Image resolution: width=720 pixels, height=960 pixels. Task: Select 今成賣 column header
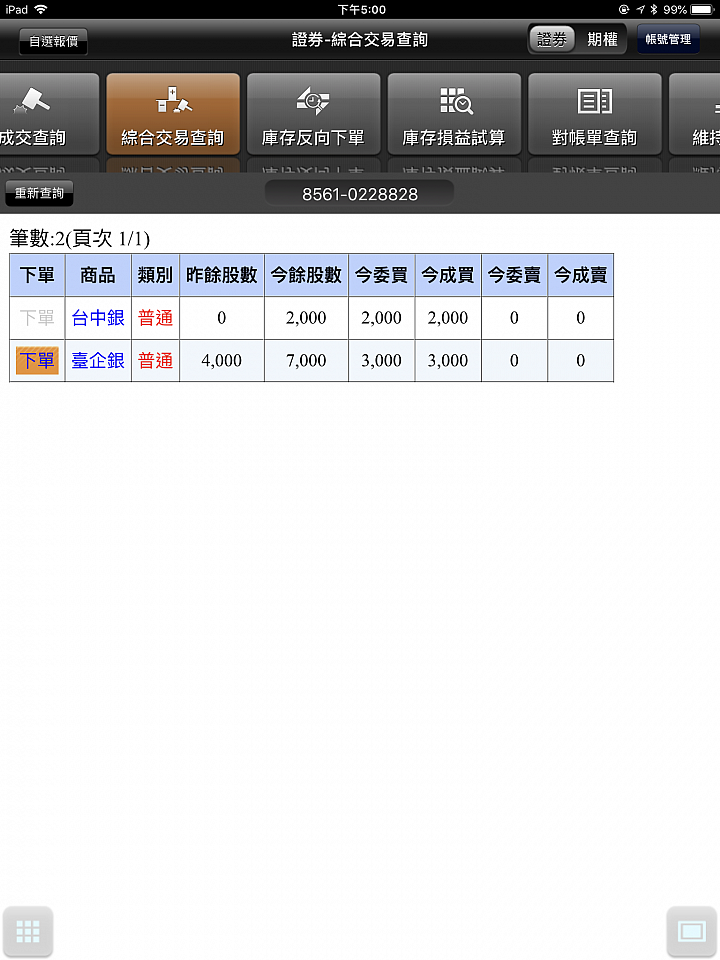tap(580, 276)
